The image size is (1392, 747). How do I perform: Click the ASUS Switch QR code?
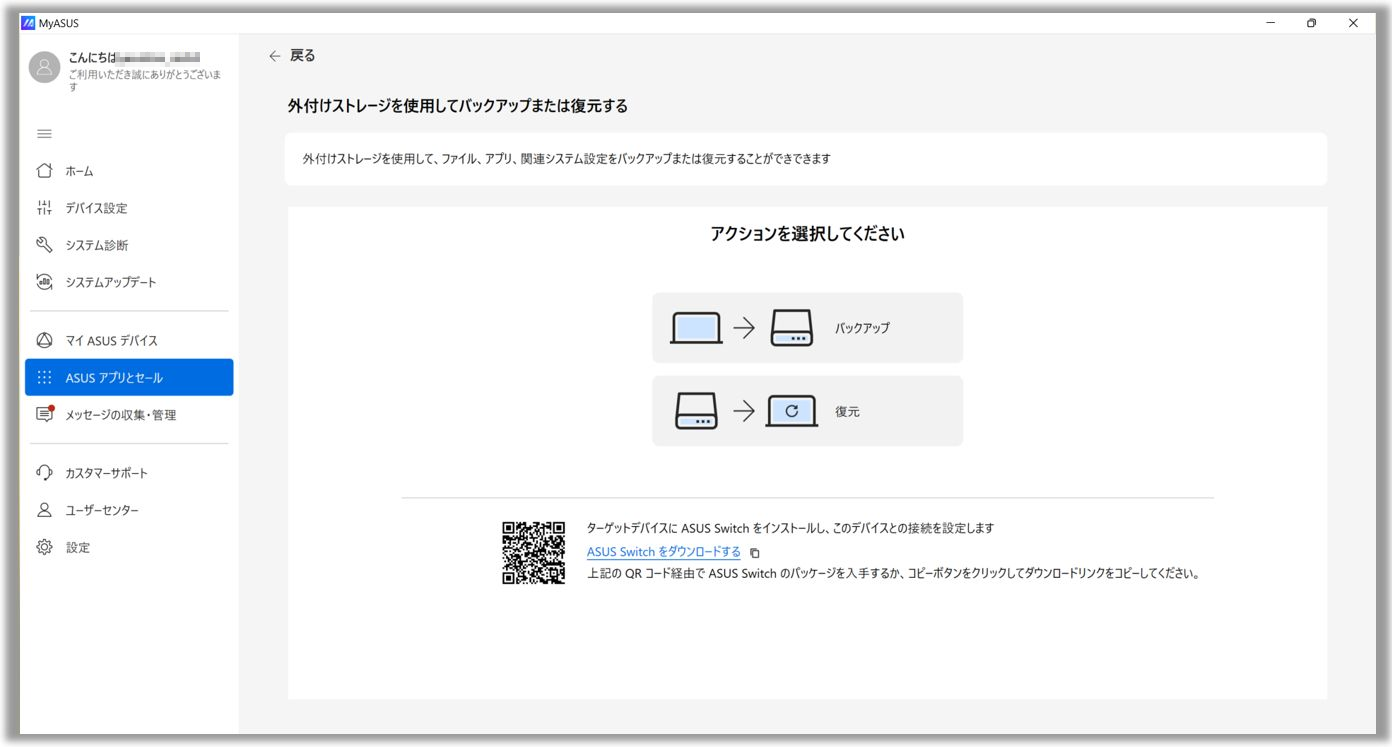[534, 552]
